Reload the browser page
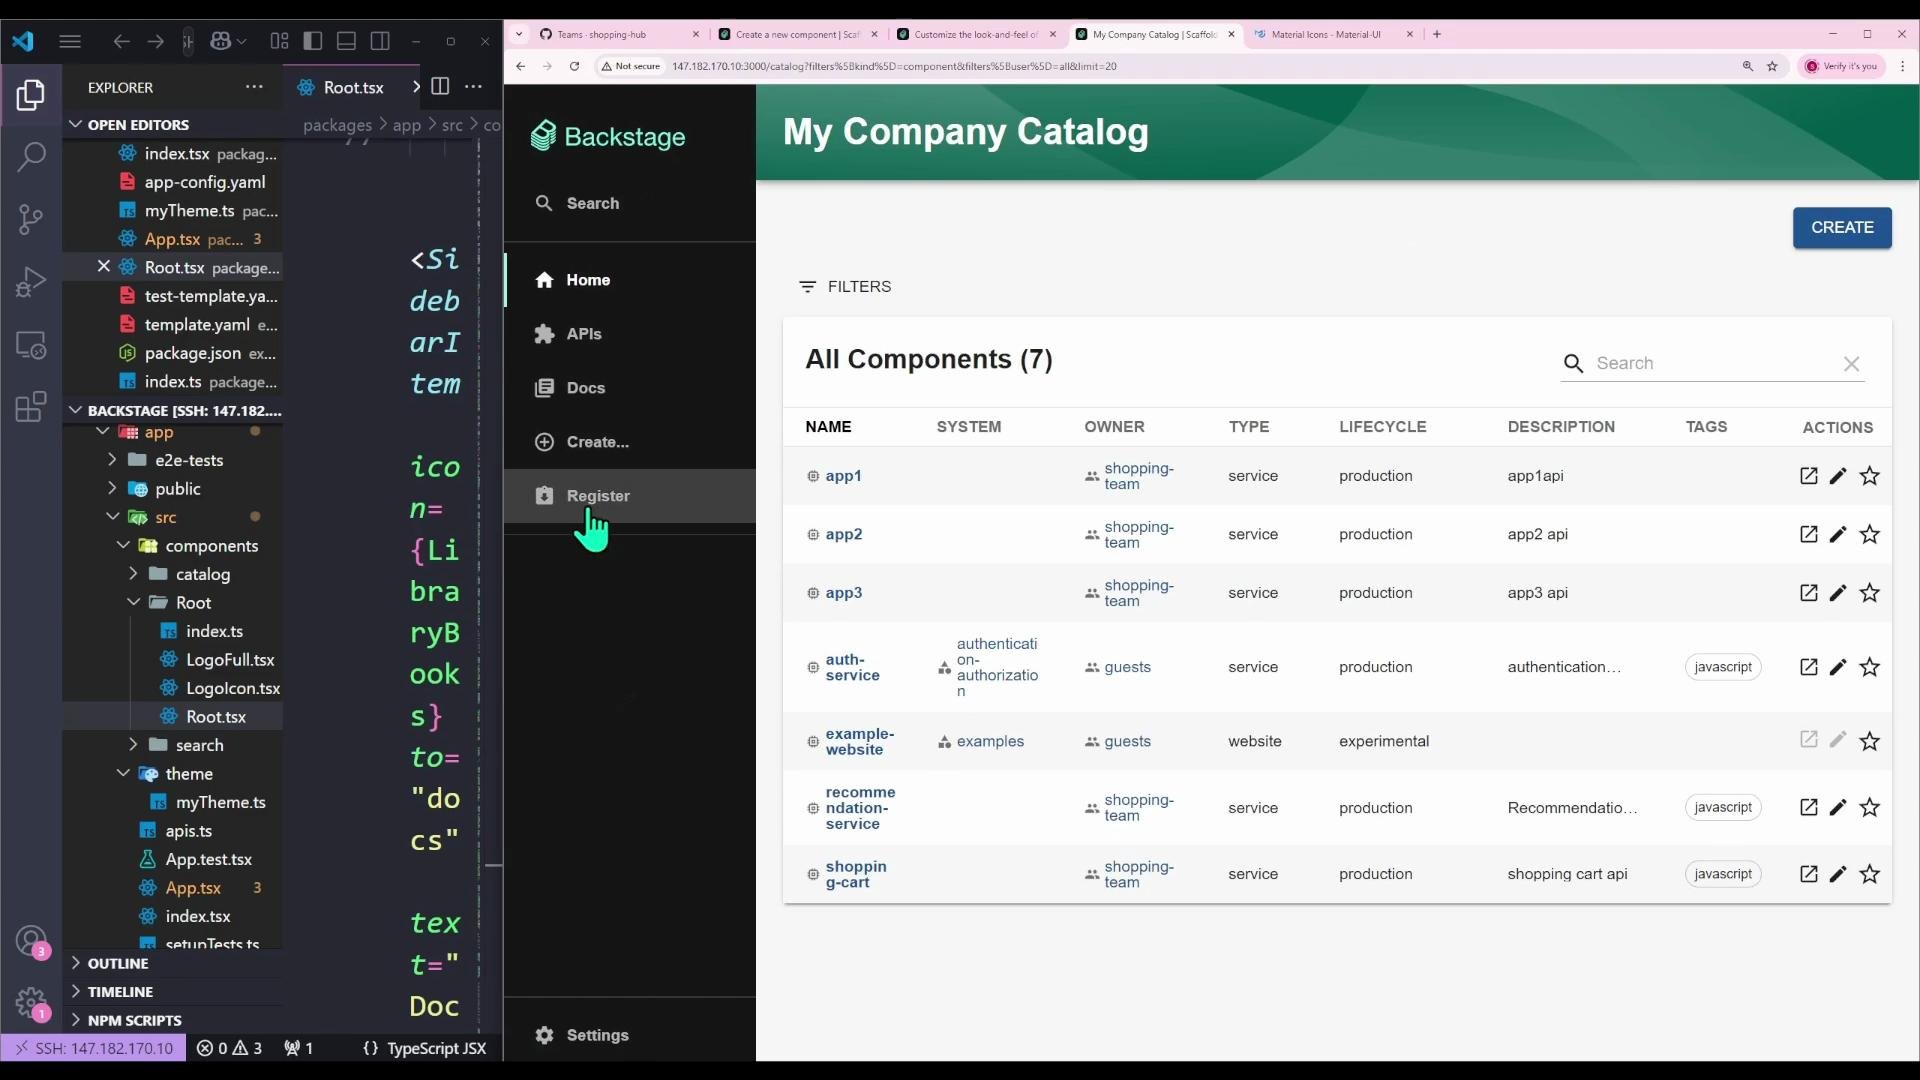Viewport: 1920px width, 1080px height. click(x=574, y=66)
